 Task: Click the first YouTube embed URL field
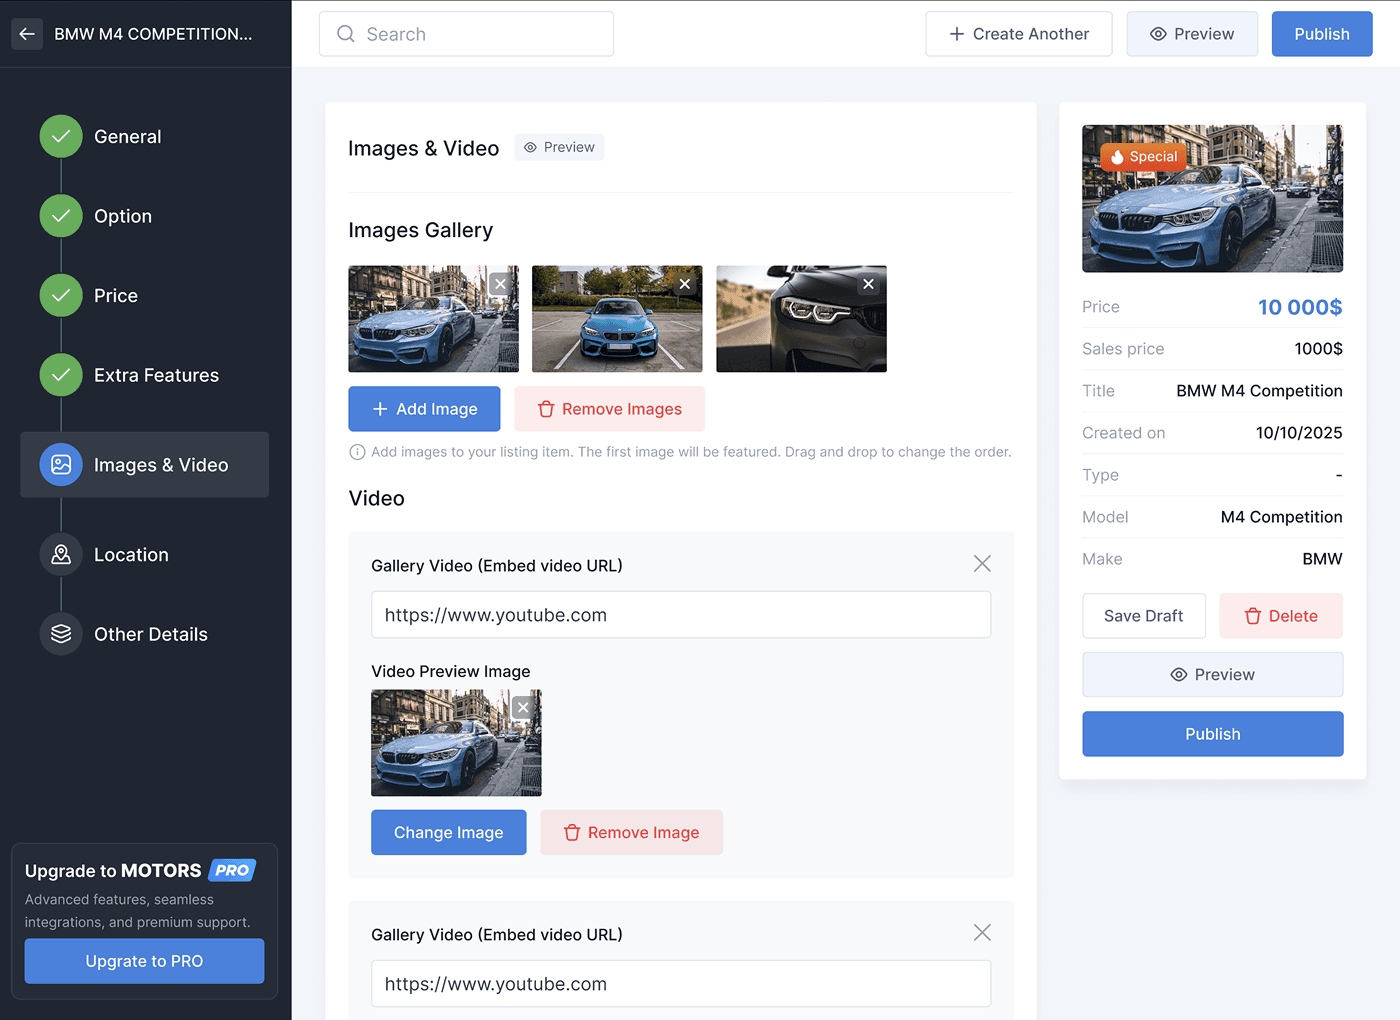(680, 614)
